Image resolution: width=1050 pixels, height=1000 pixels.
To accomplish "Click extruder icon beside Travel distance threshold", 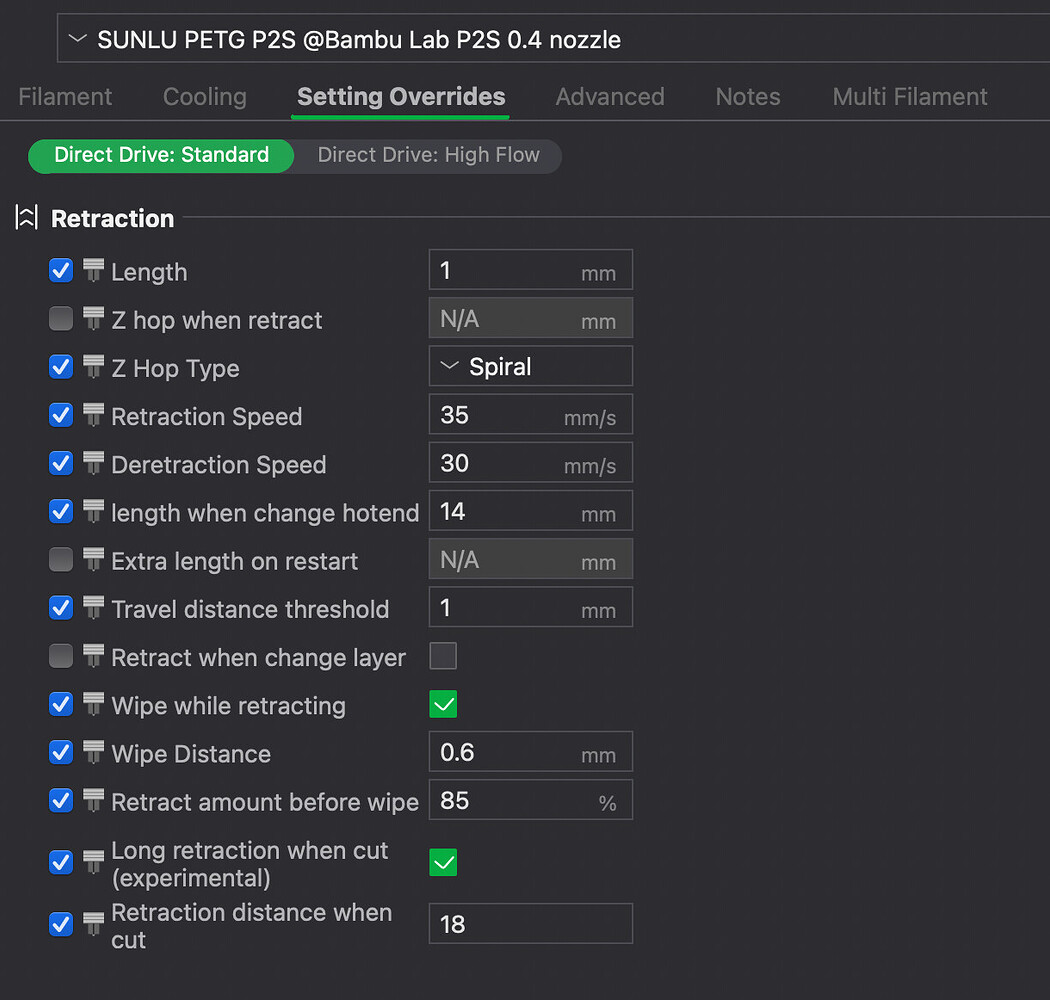I will 93,608.
